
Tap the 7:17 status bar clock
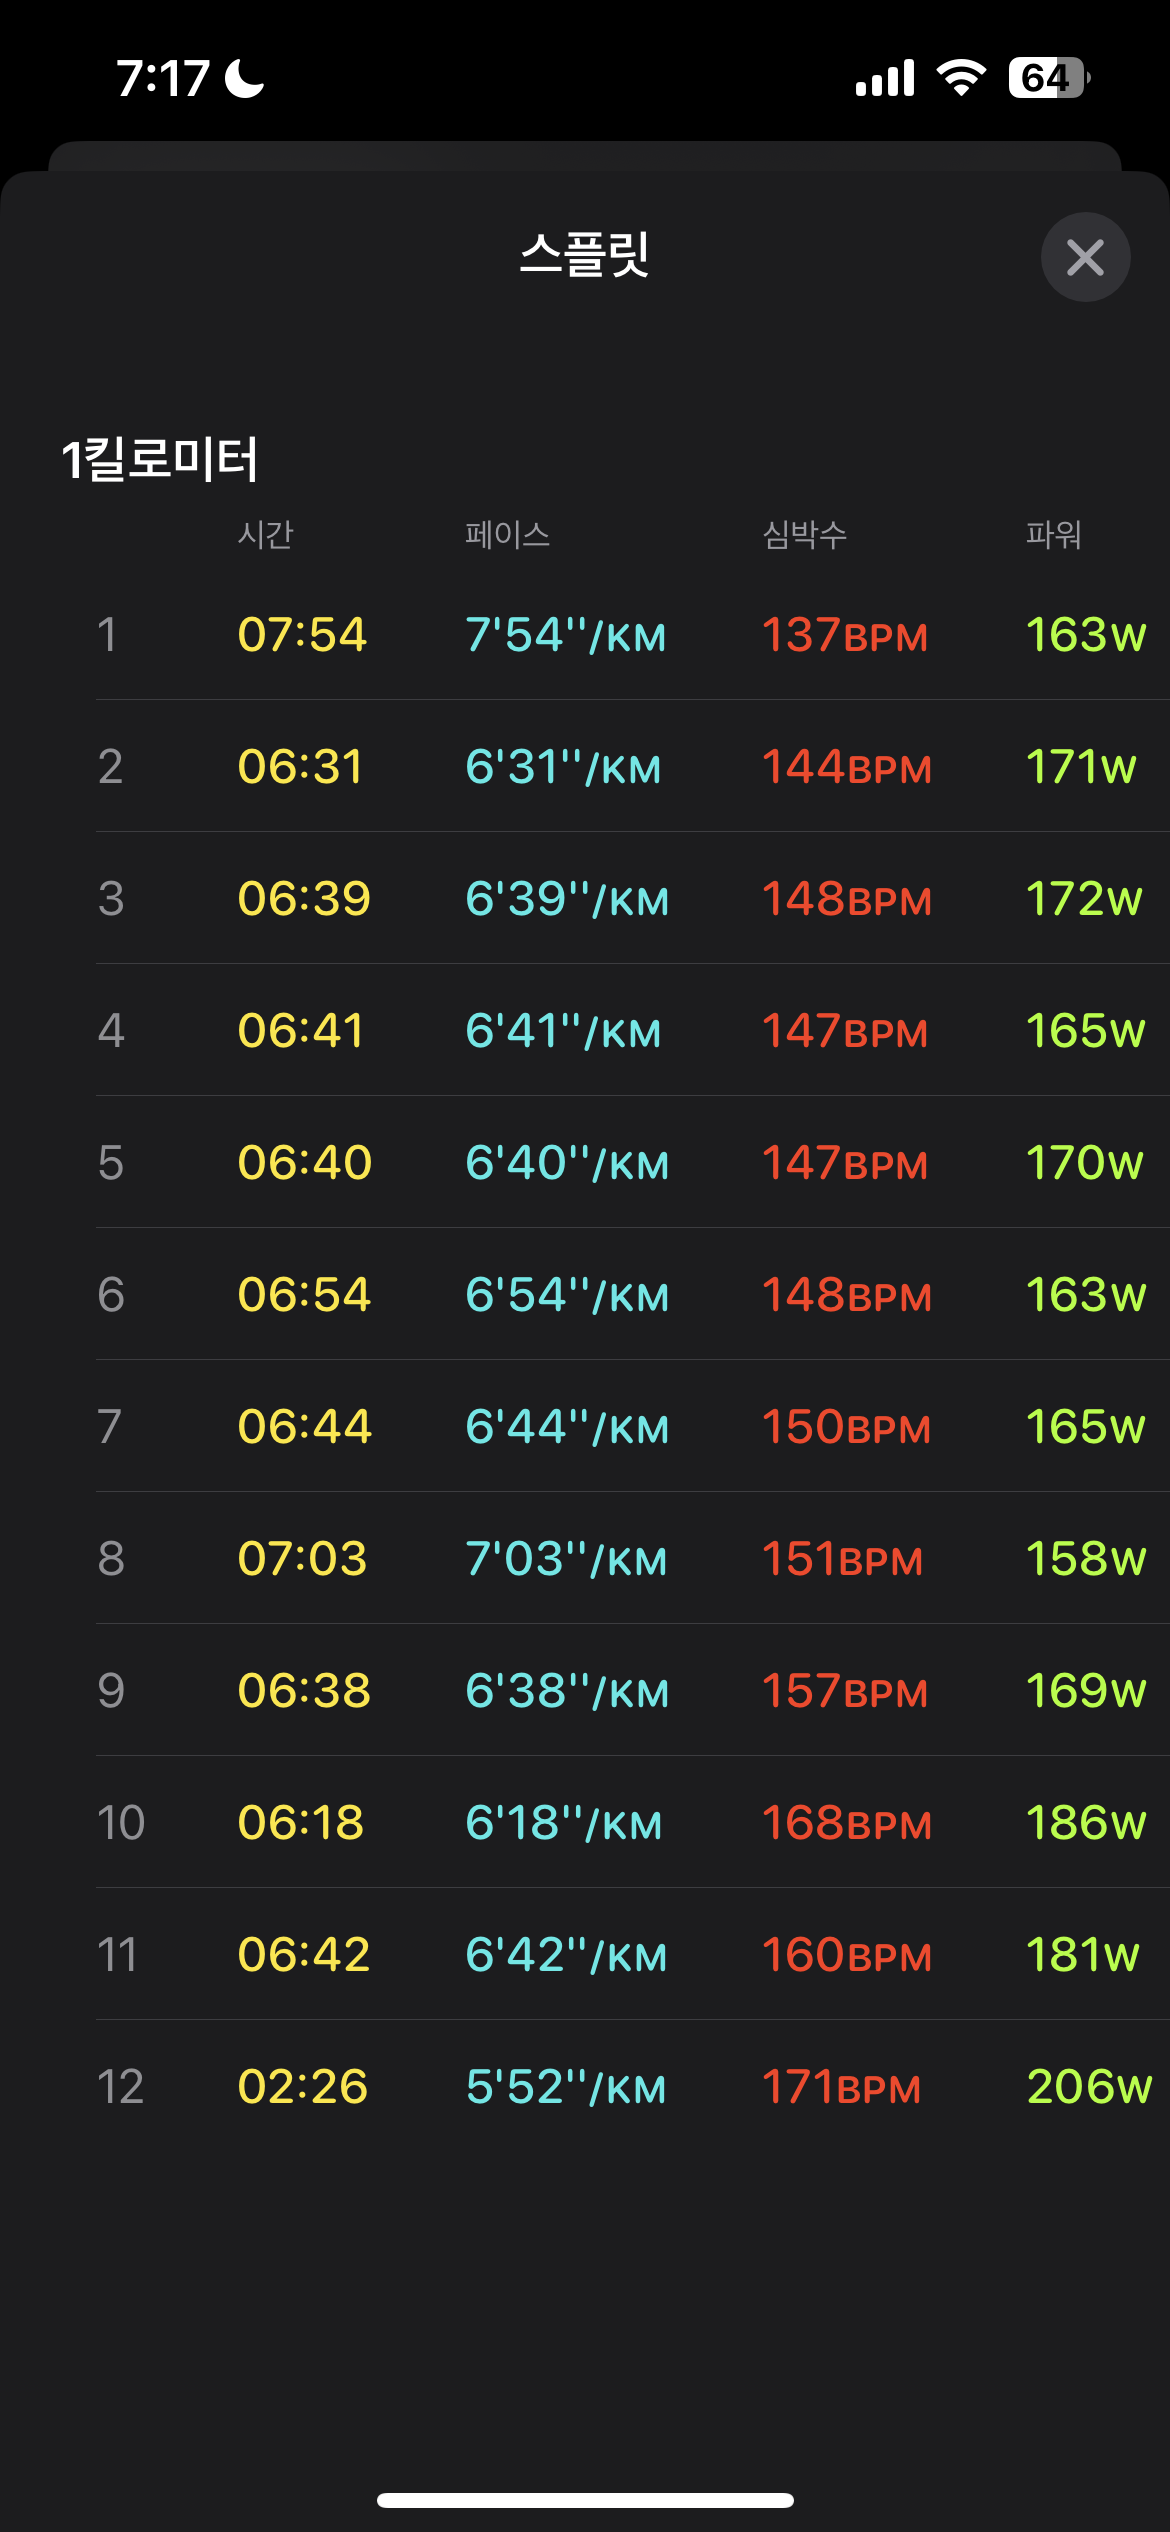[163, 78]
